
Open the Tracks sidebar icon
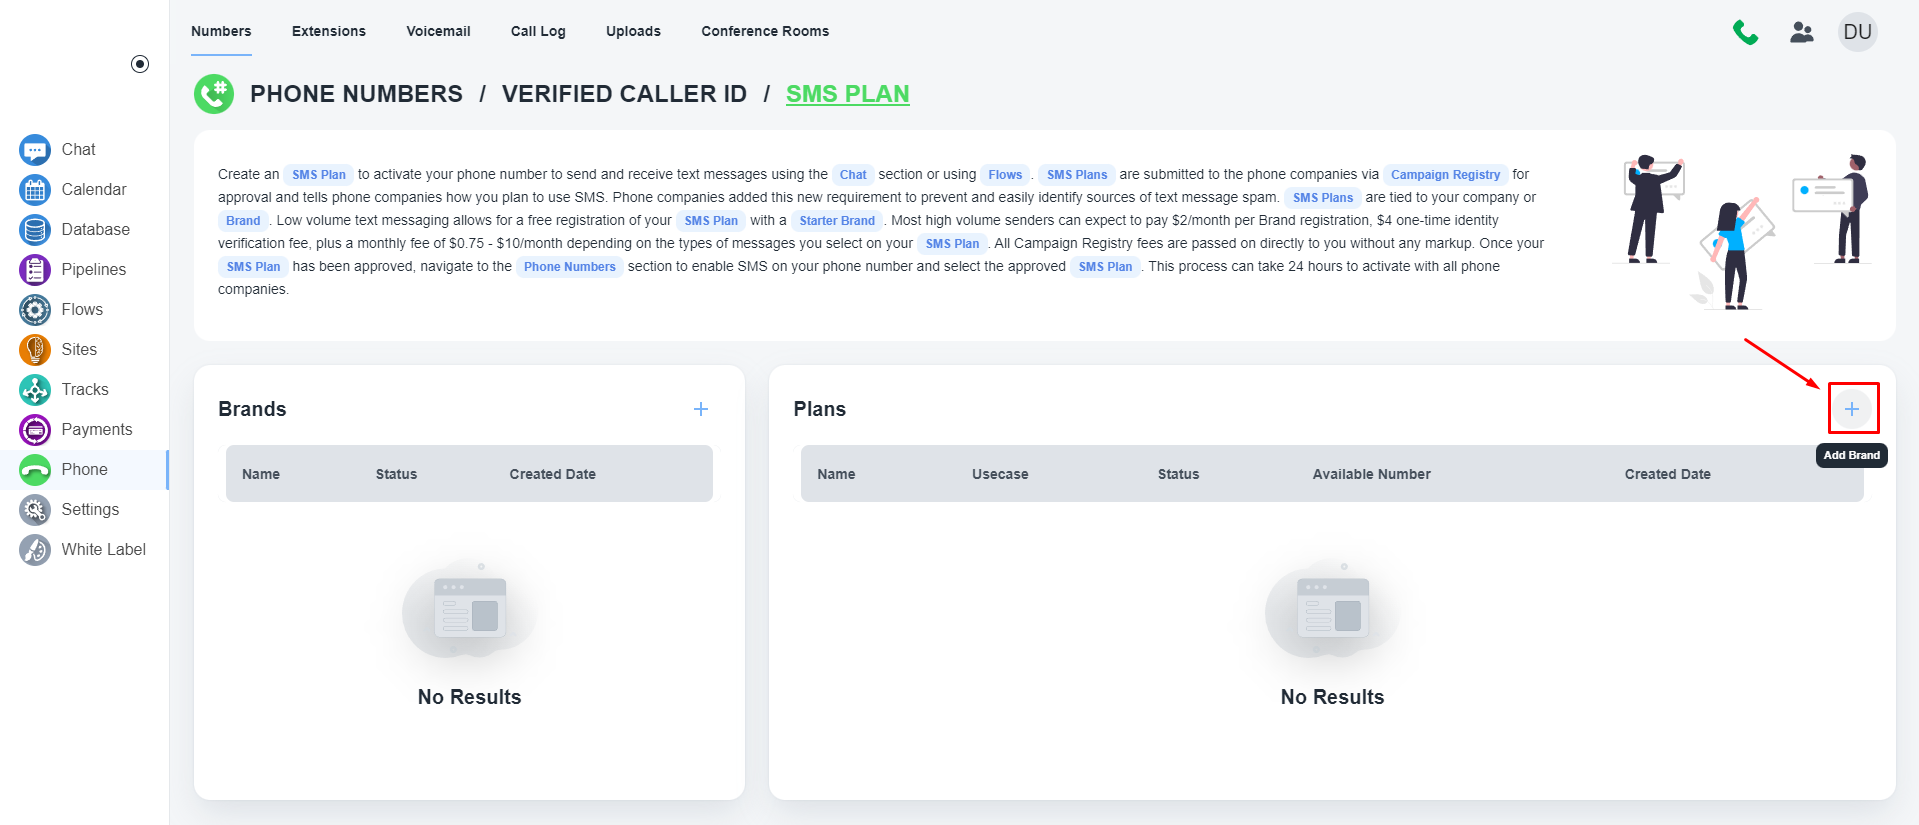(x=35, y=389)
